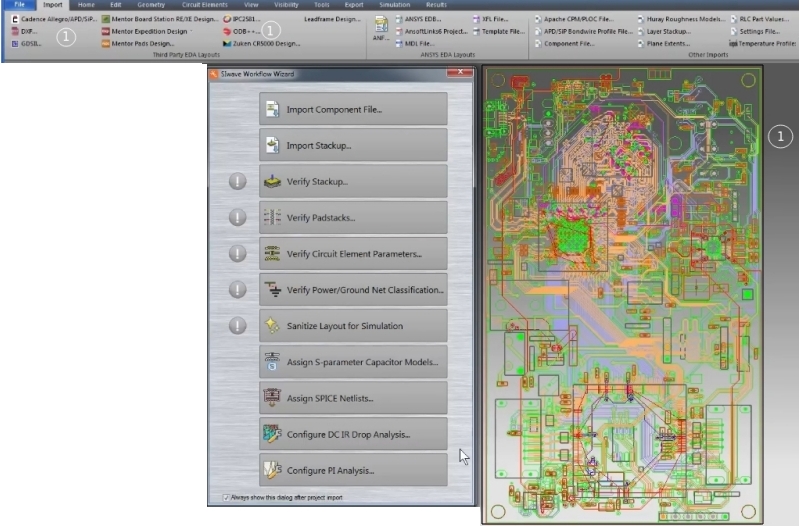800x527 pixels.
Task: Click the Cadence Allegro/APD/SiP import icon
Action: coord(15,19)
